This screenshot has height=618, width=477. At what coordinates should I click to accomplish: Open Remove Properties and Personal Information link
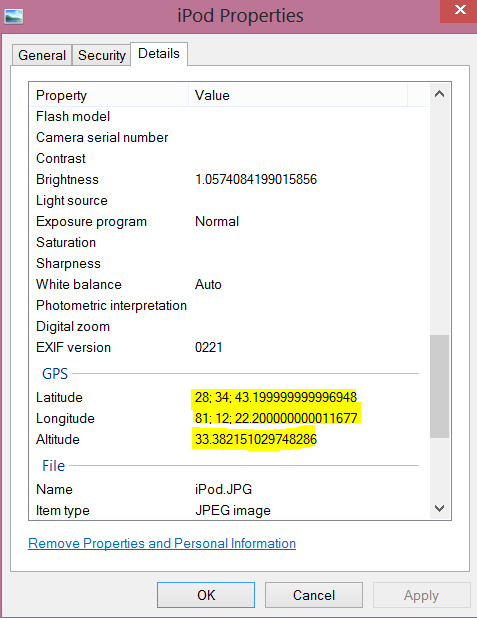[x=162, y=544]
